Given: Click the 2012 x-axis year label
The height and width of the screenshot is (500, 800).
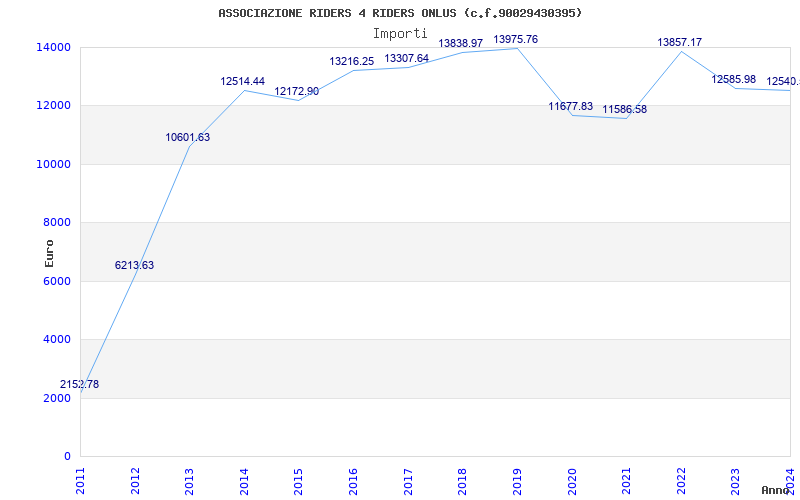Looking at the screenshot, I should [135, 481].
